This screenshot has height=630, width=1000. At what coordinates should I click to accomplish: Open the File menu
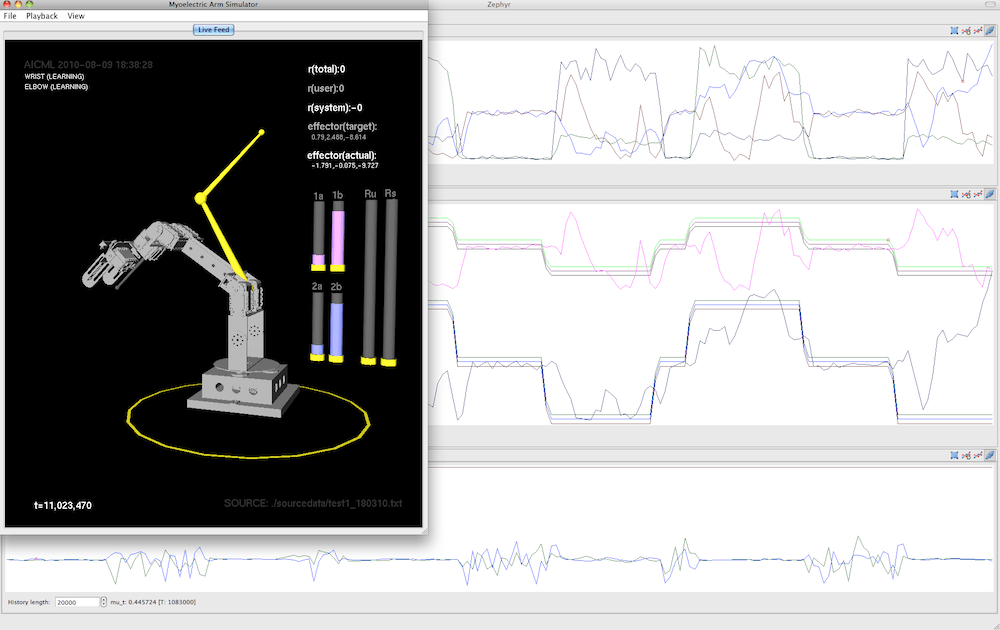(x=10, y=16)
